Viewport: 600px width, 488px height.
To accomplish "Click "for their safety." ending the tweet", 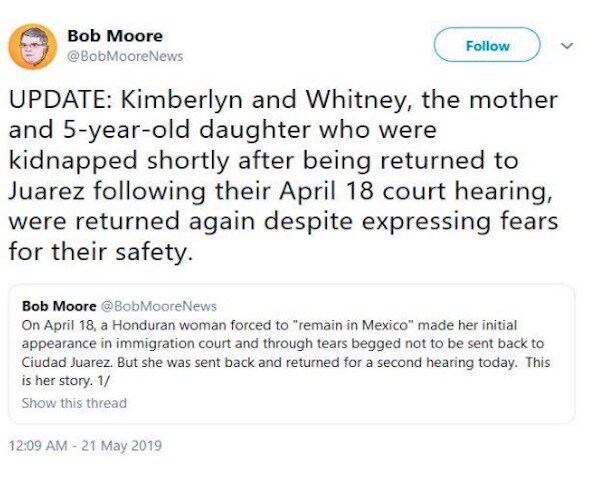I will [x=99, y=251].
